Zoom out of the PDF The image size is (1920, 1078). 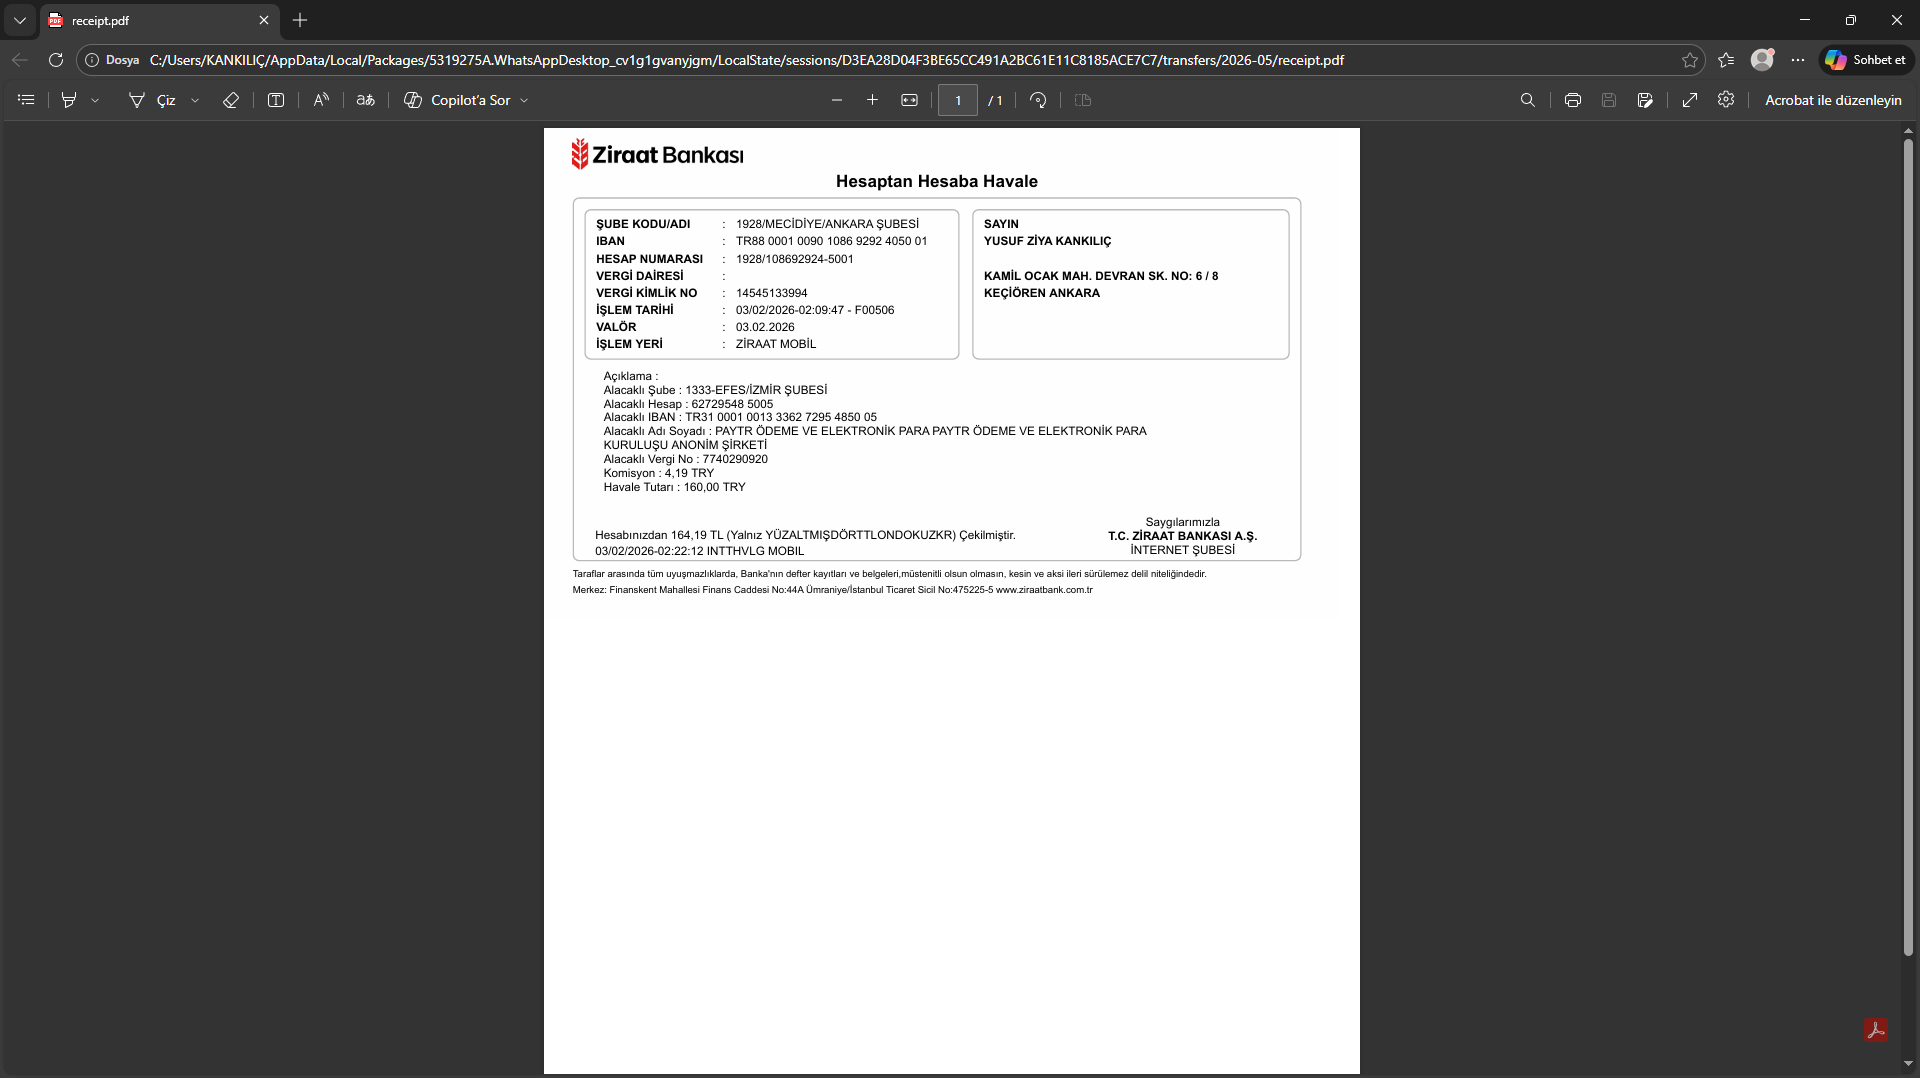click(x=837, y=100)
